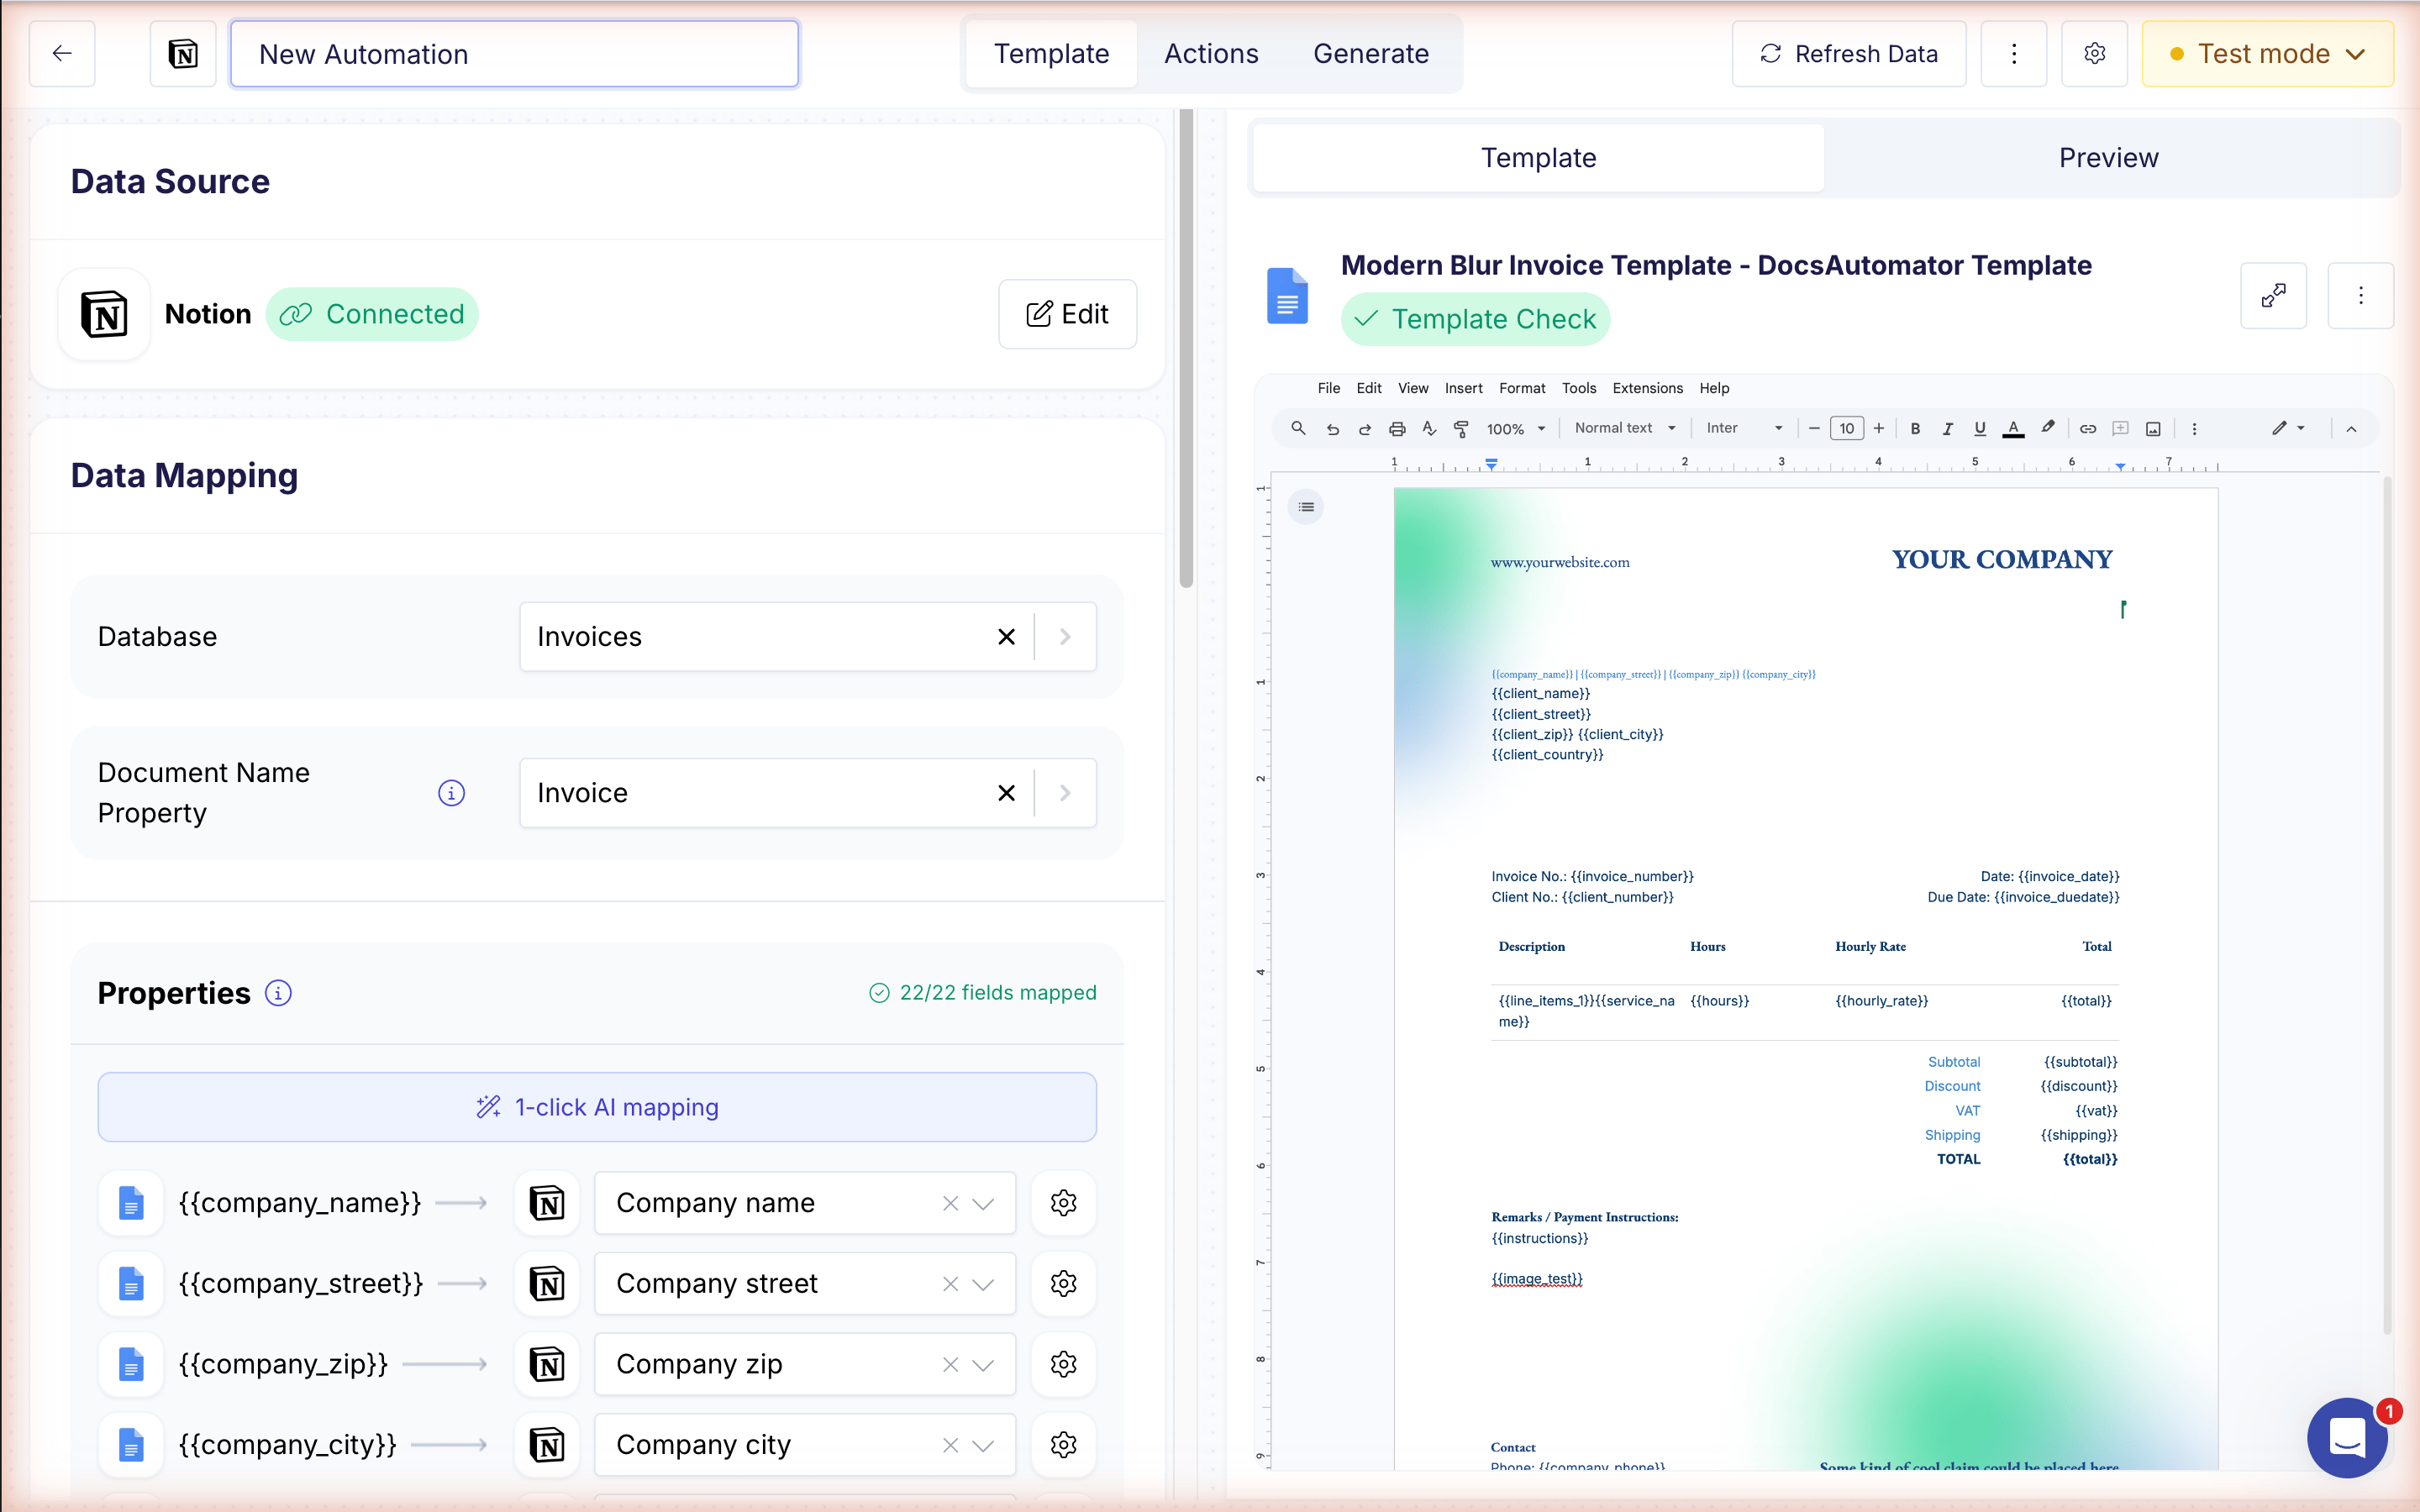The width and height of the screenshot is (2420, 1512).
Task: Open template in new window icon
Action: click(2273, 295)
